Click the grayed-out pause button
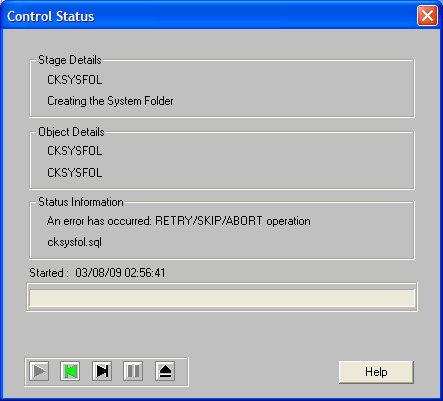This screenshot has height=401, width=443. pyautogui.click(x=133, y=371)
